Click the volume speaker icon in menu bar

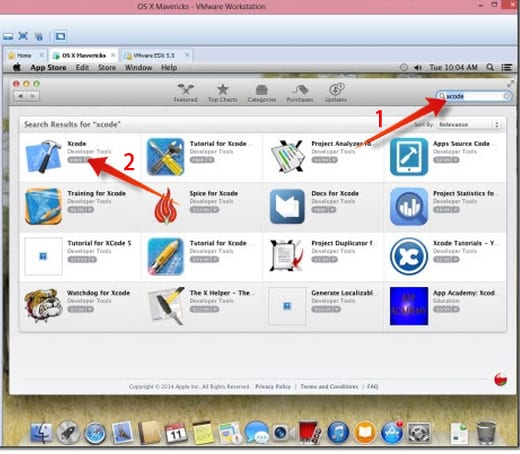[x=418, y=68]
